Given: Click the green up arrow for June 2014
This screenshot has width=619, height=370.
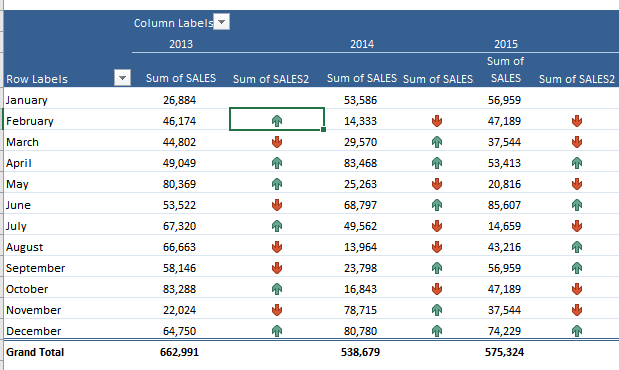Looking at the screenshot, I should pos(437,205).
